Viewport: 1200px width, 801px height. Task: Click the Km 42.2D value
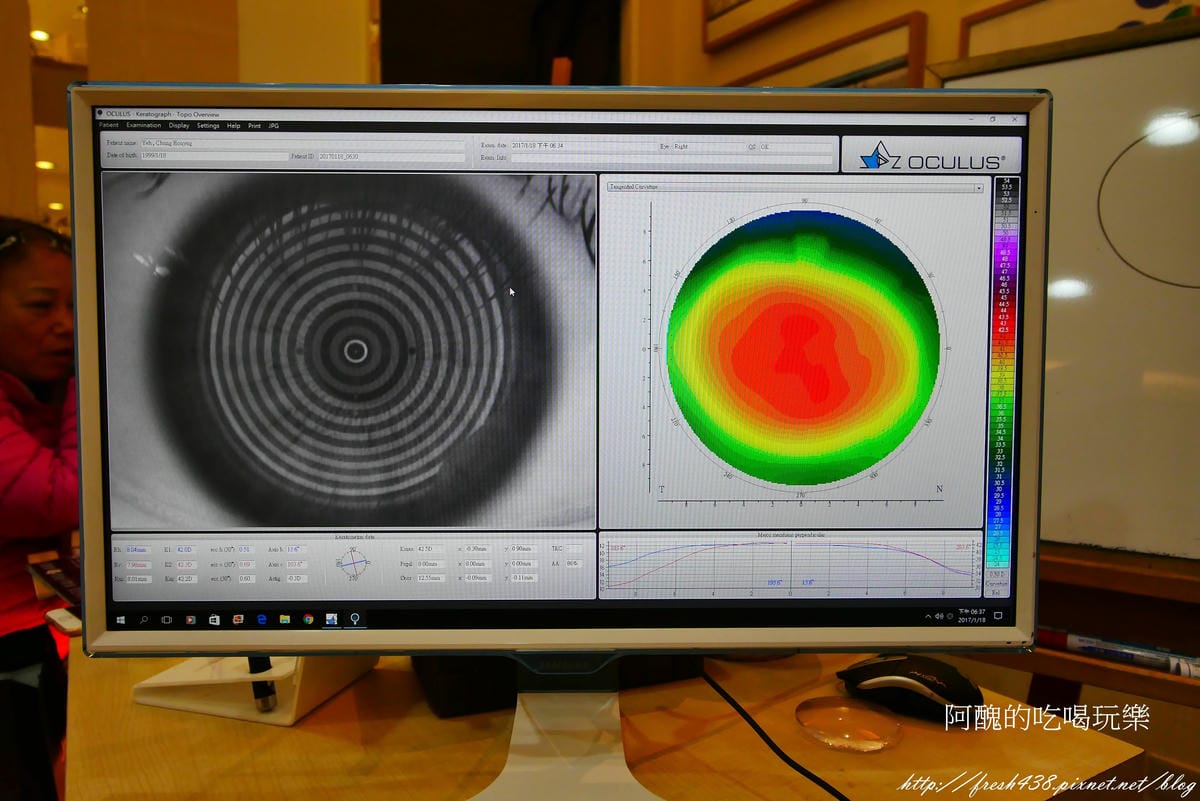pyautogui.click(x=187, y=579)
